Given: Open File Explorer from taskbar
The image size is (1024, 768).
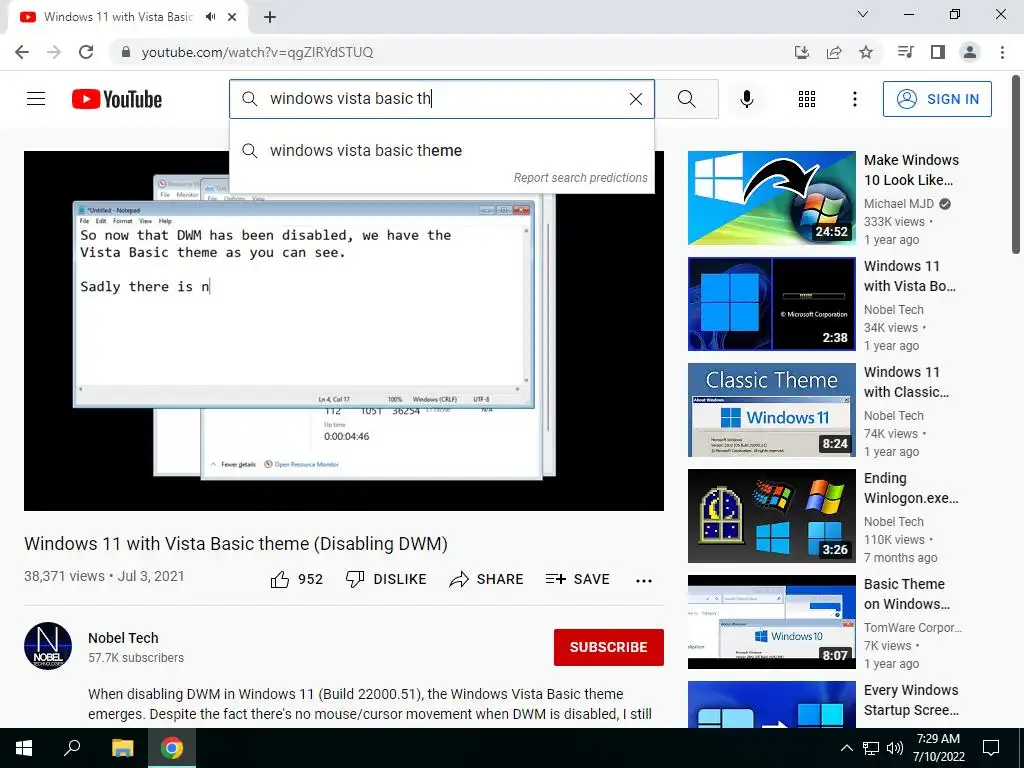Looking at the screenshot, I should click(122, 748).
